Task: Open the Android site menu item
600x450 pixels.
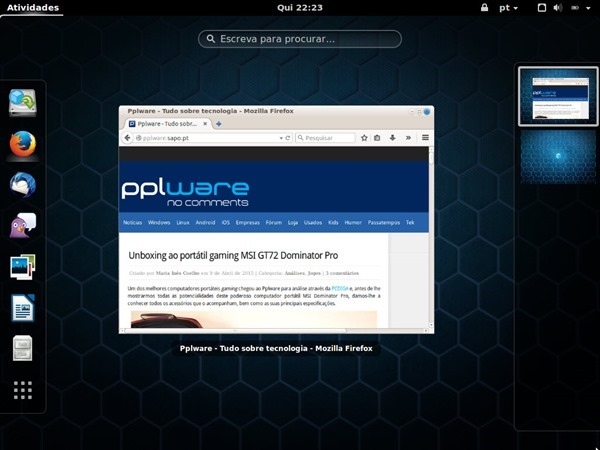Action: (205, 222)
